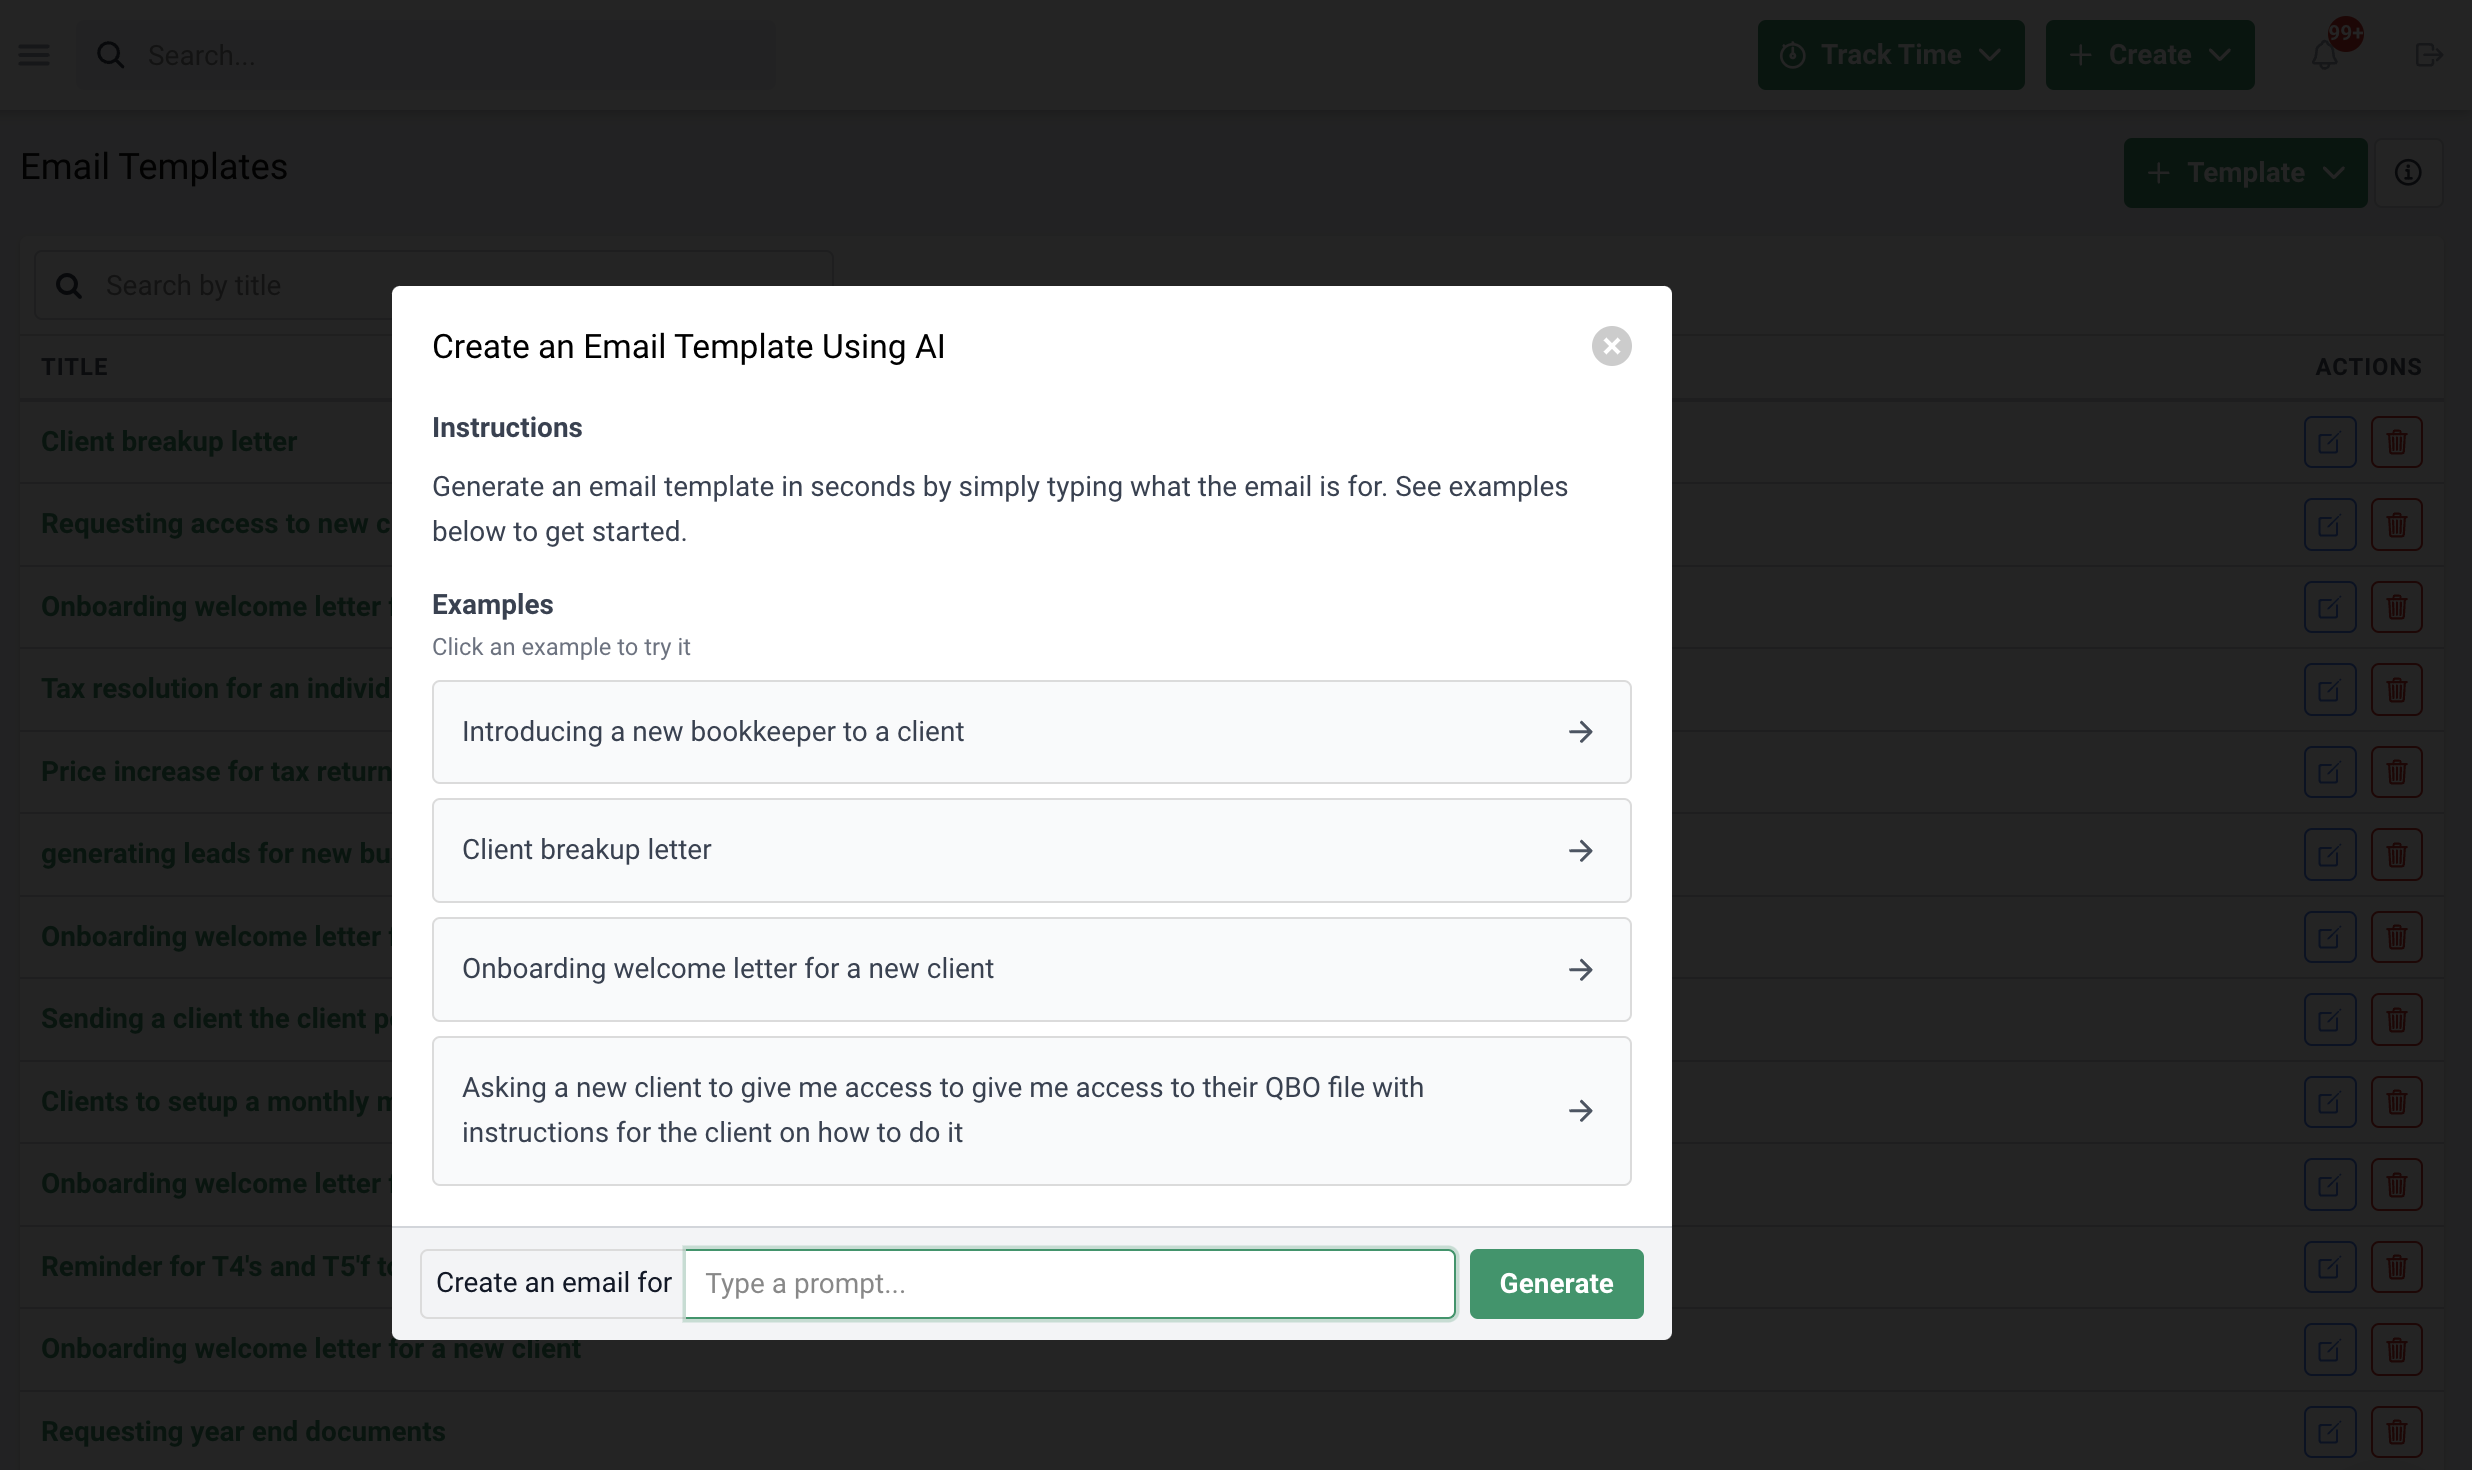The image size is (2472, 1470).
Task: Delete the Requesting access to new row
Action: (2396, 525)
